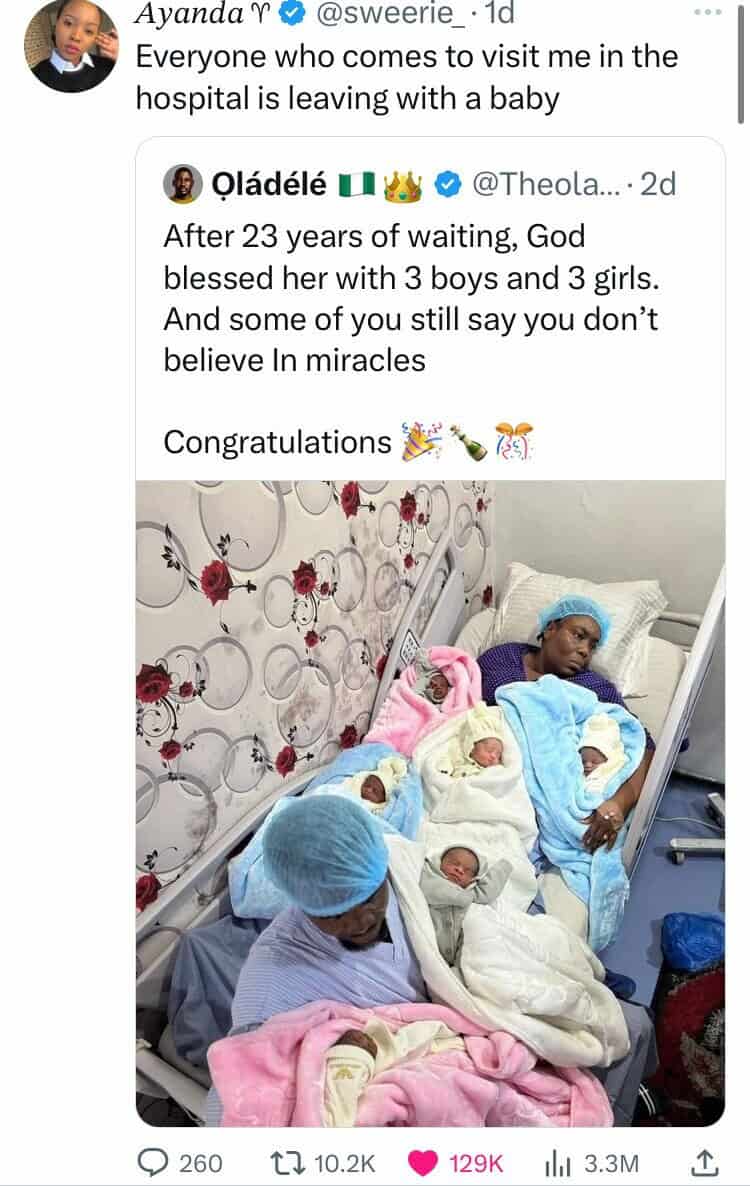The width and height of the screenshot is (750, 1186).
Task: Tap the 129K likes count
Action: [x=476, y=1162]
